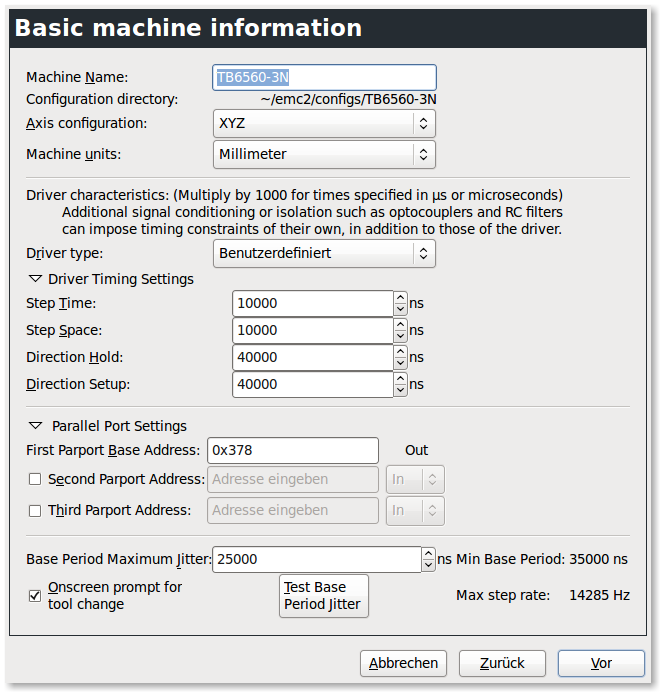Collapse the Parallel Port Settings section

(x=36, y=426)
